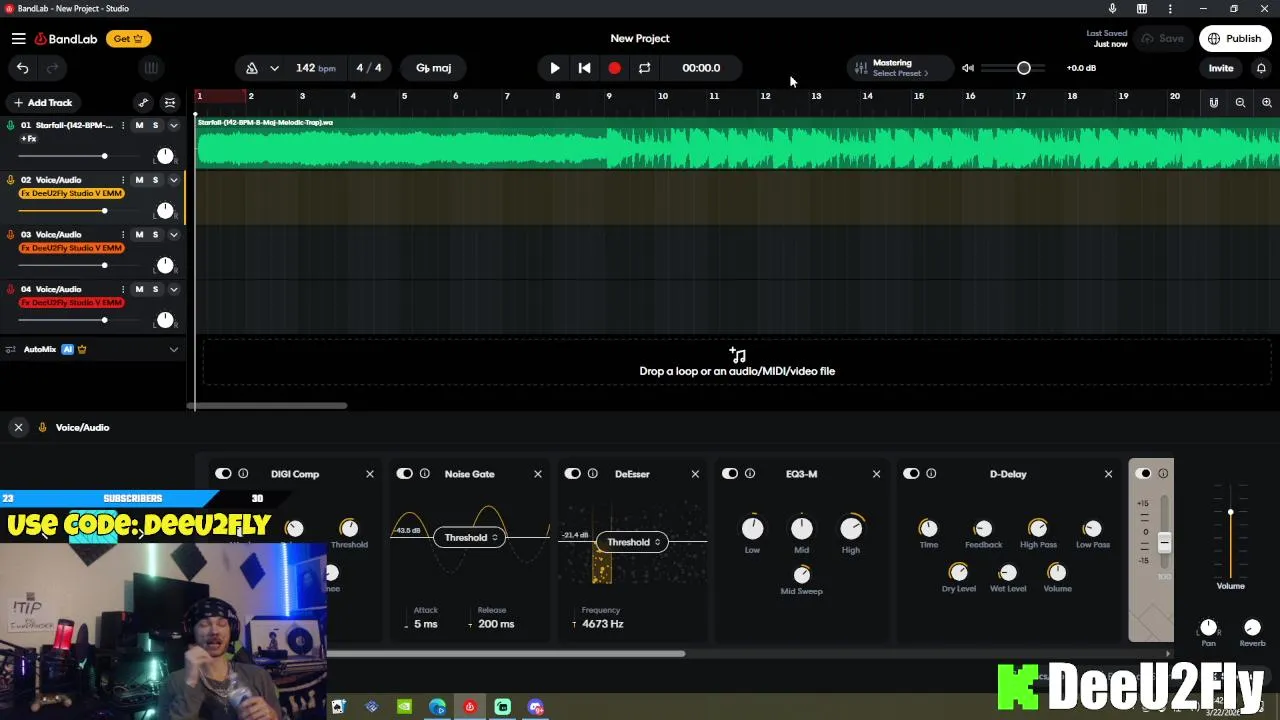Expand the AutoMix section

174,349
